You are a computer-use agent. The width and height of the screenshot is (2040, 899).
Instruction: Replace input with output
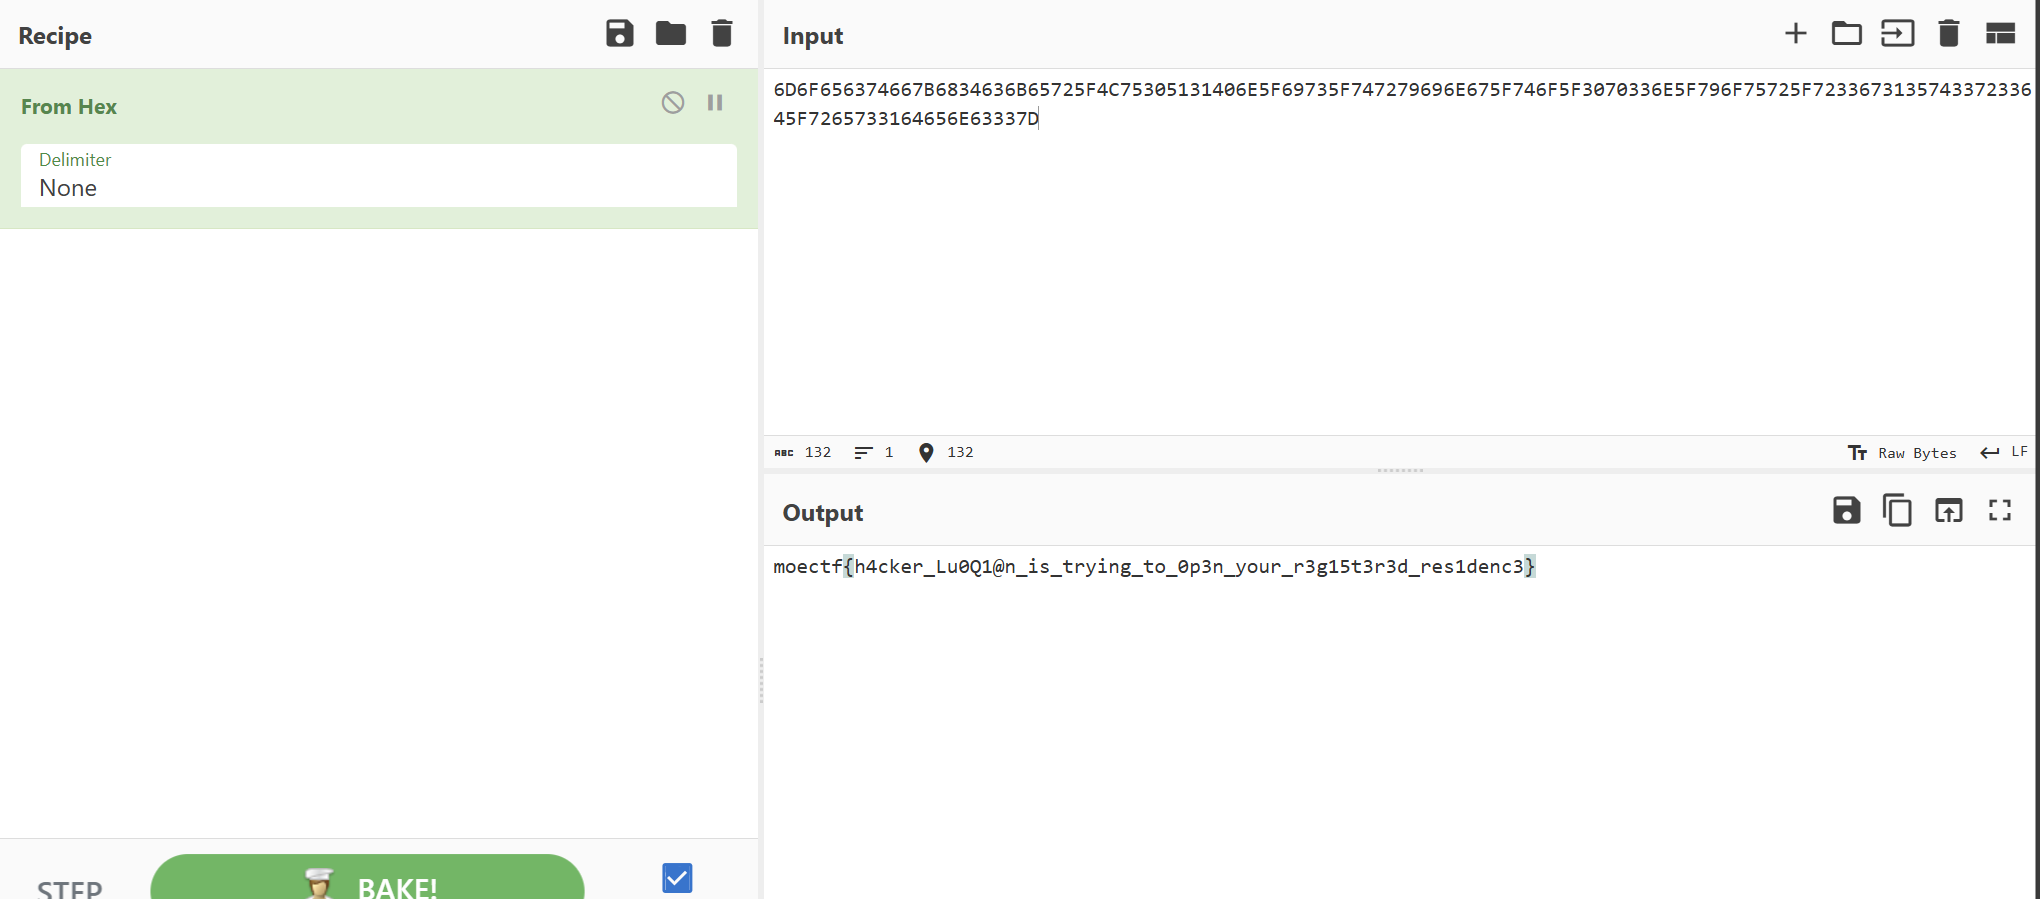tap(1949, 511)
